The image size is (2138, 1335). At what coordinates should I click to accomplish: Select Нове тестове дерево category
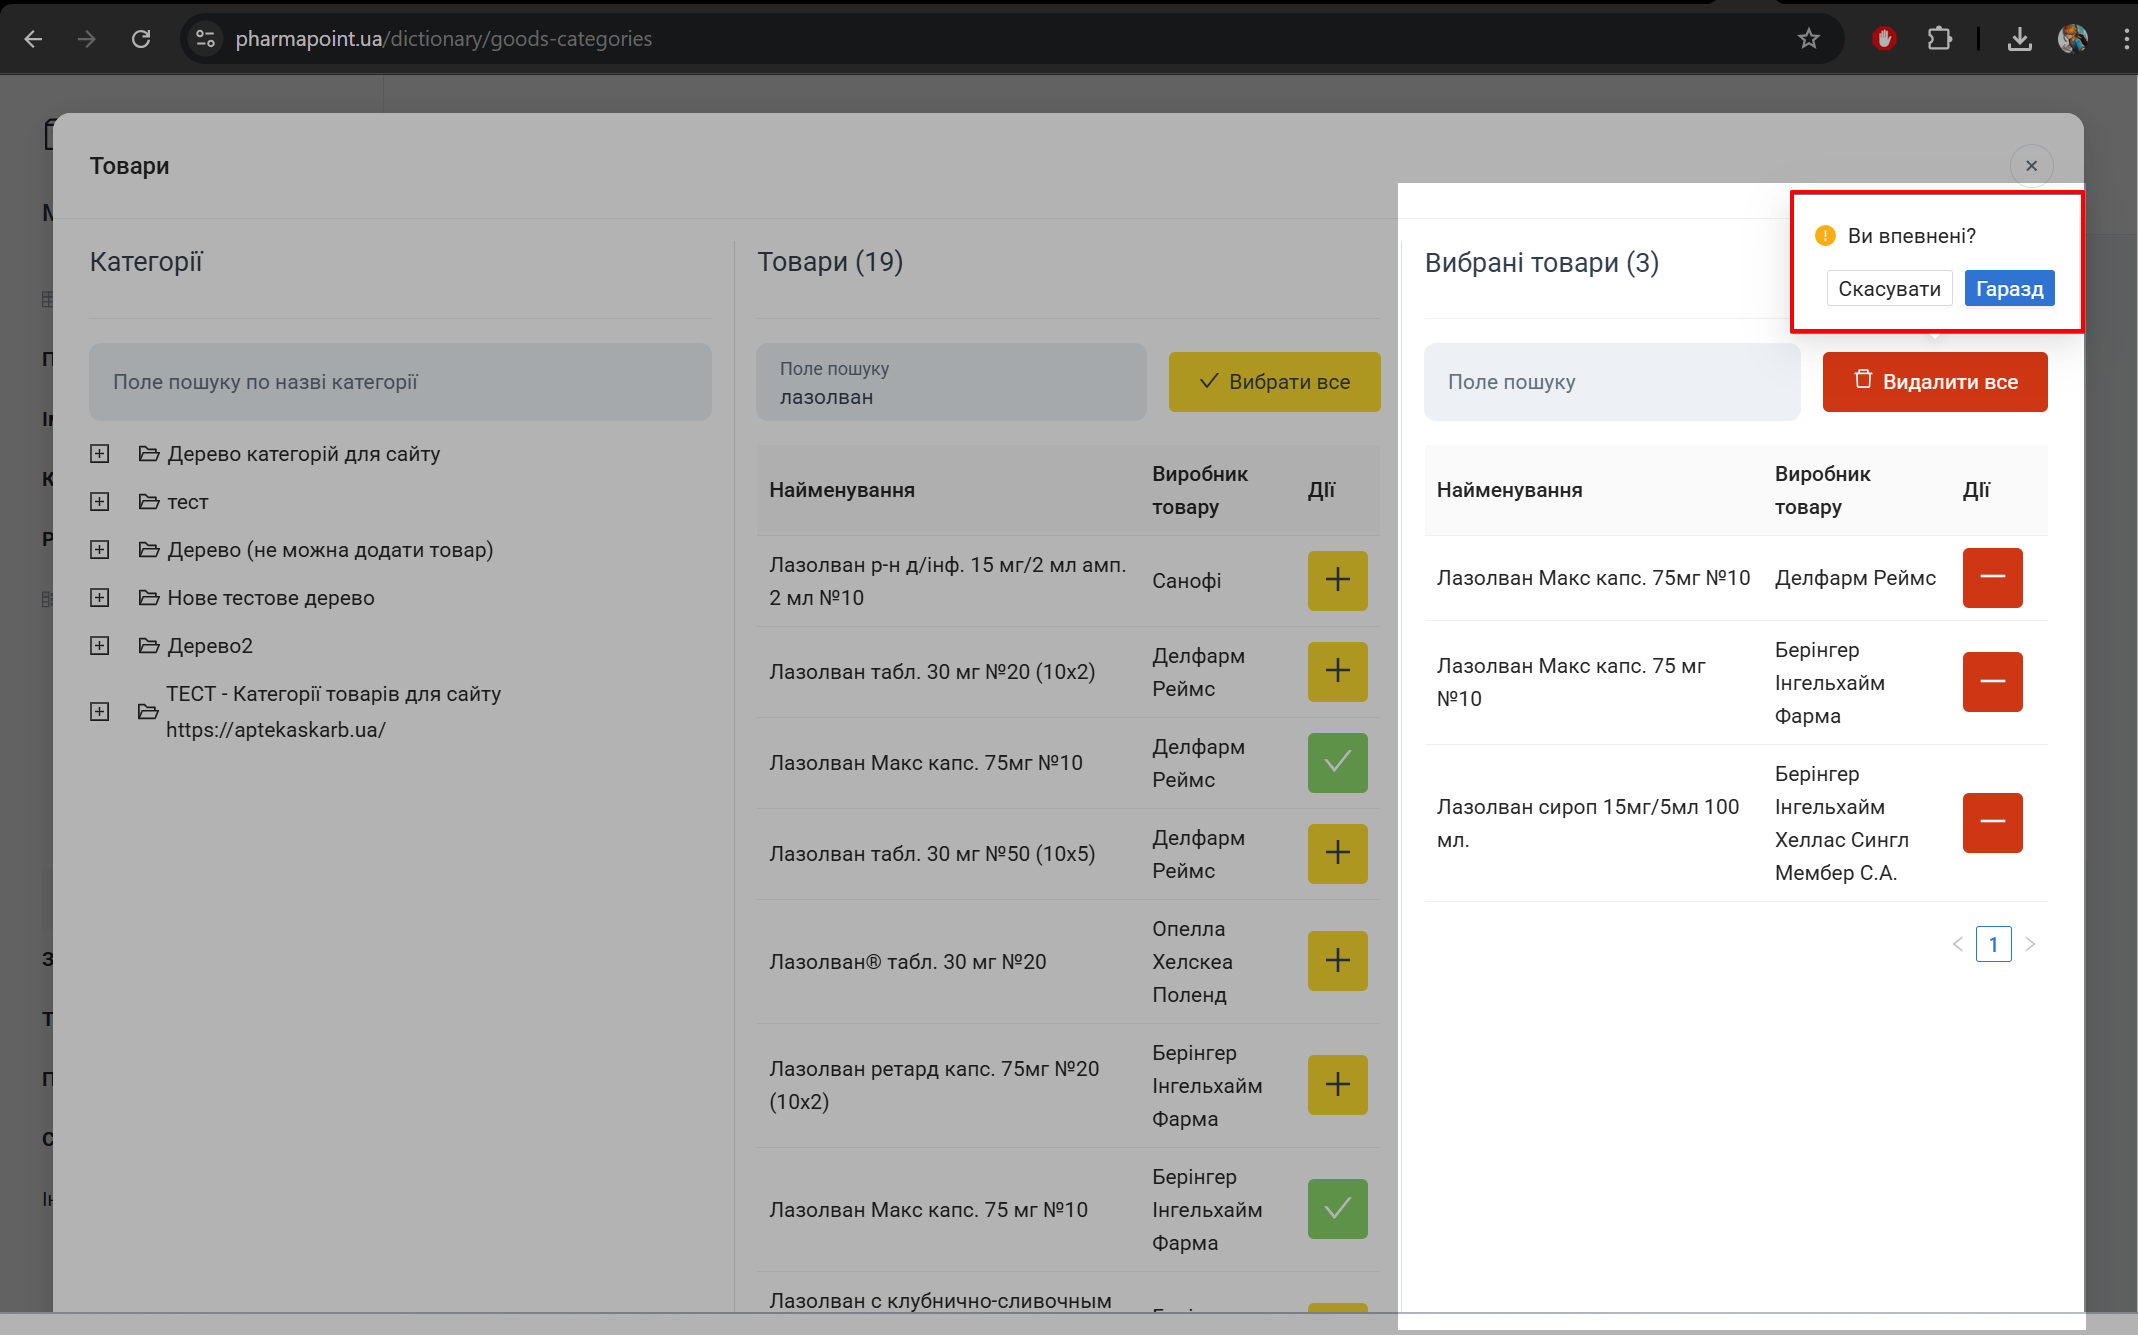click(x=270, y=598)
